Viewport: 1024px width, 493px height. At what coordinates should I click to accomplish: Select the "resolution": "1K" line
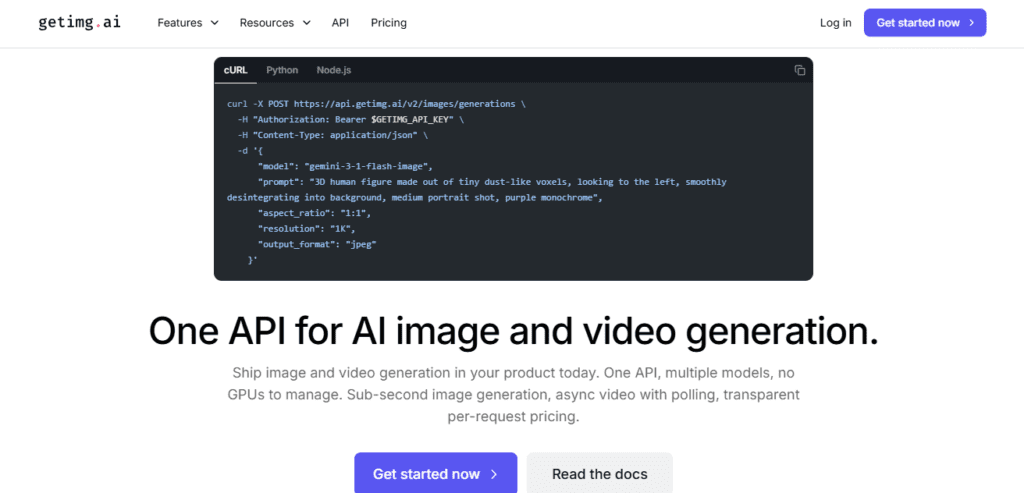coord(307,229)
